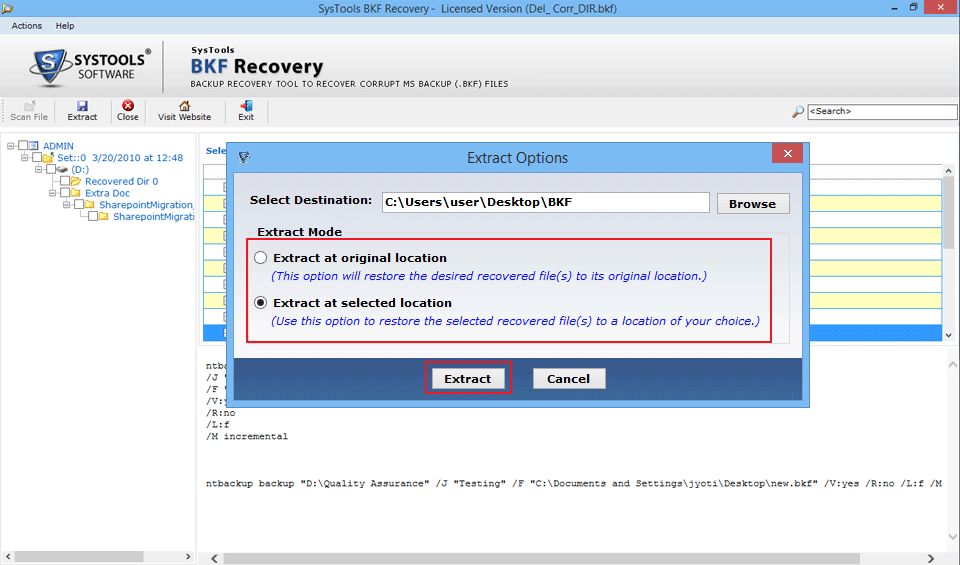This screenshot has height=565, width=960.
Task: Collapse the (D:) drive node
Action: (39, 170)
